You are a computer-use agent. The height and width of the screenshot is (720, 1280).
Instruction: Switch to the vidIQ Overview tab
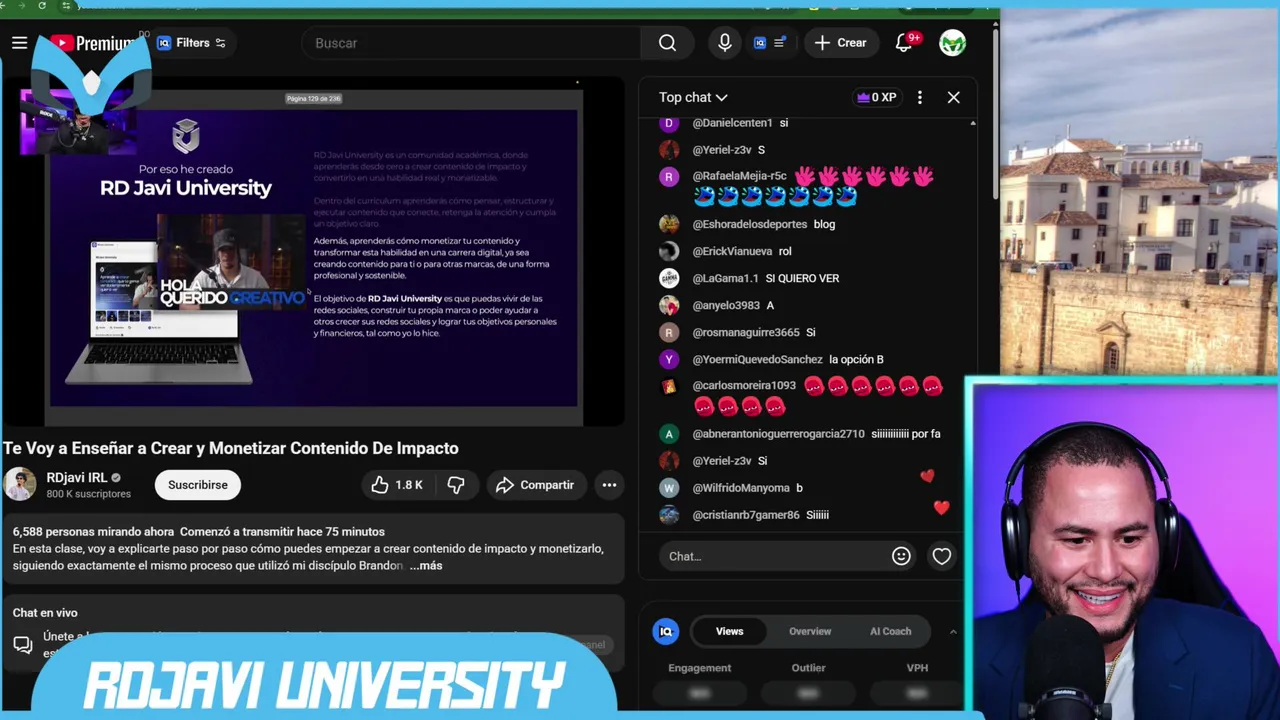(810, 631)
